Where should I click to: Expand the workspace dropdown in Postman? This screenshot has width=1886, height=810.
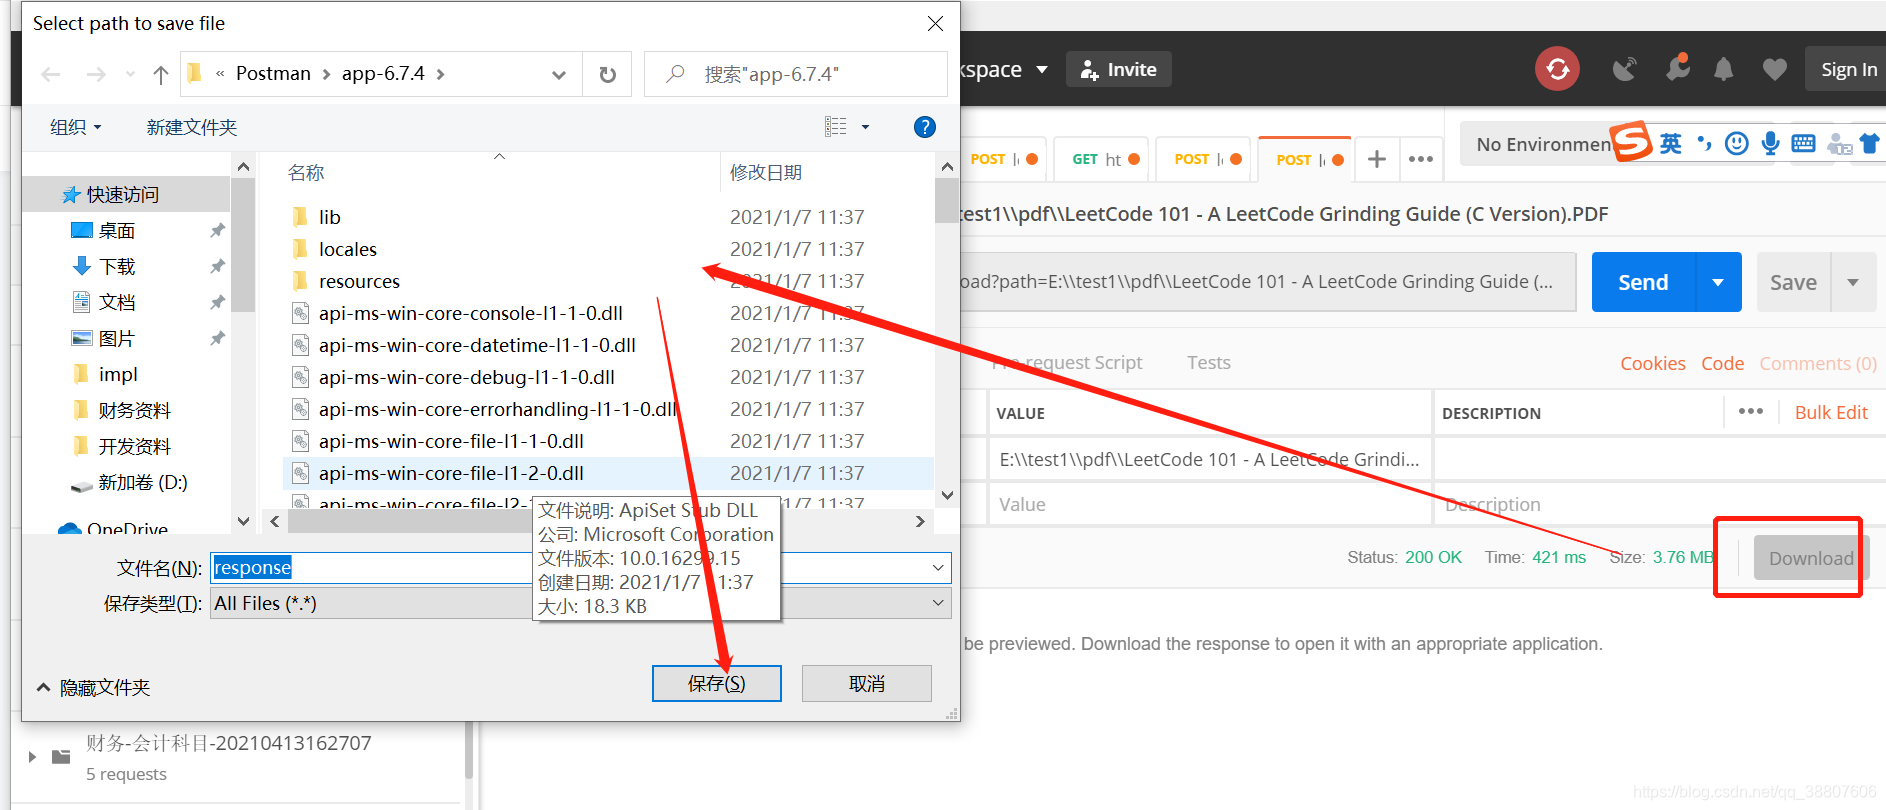1042,69
